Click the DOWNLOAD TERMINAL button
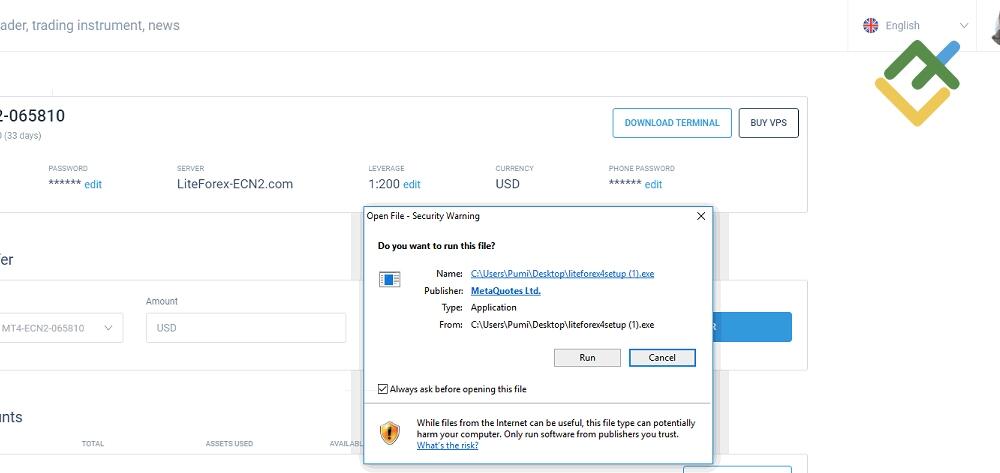This screenshot has width=1000, height=473. (x=672, y=123)
